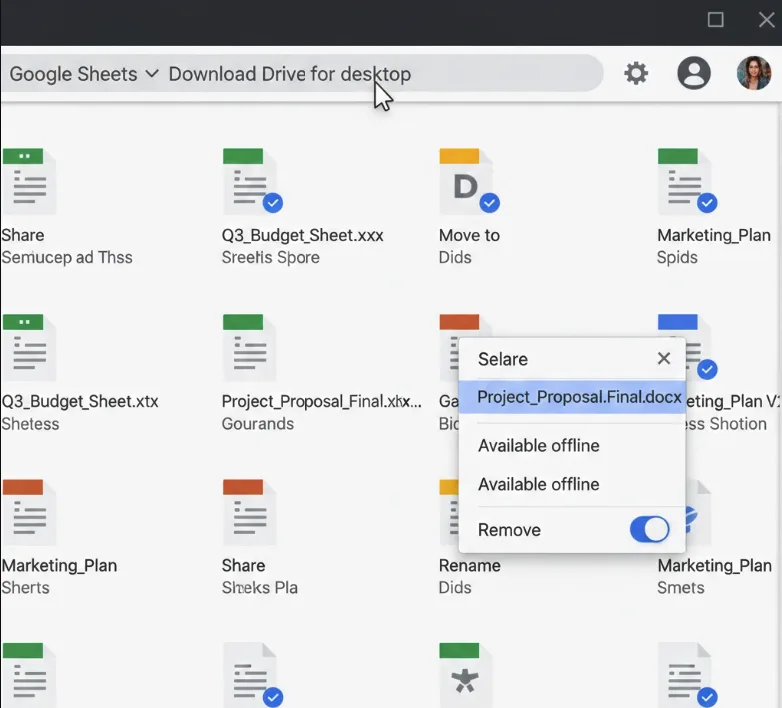Uncheck the blue checkmark on Q3_Budget_Sheet.xxx
Viewport: 782px width, 708px height.
click(x=272, y=203)
